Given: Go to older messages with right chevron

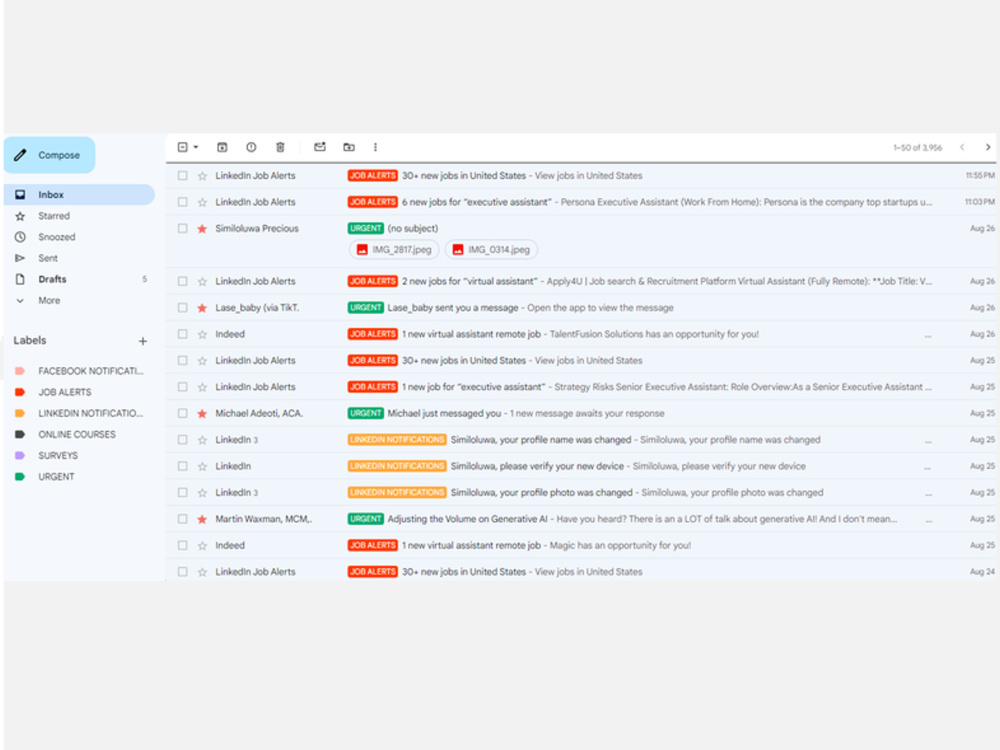Looking at the screenshot, I should (988, 147).
